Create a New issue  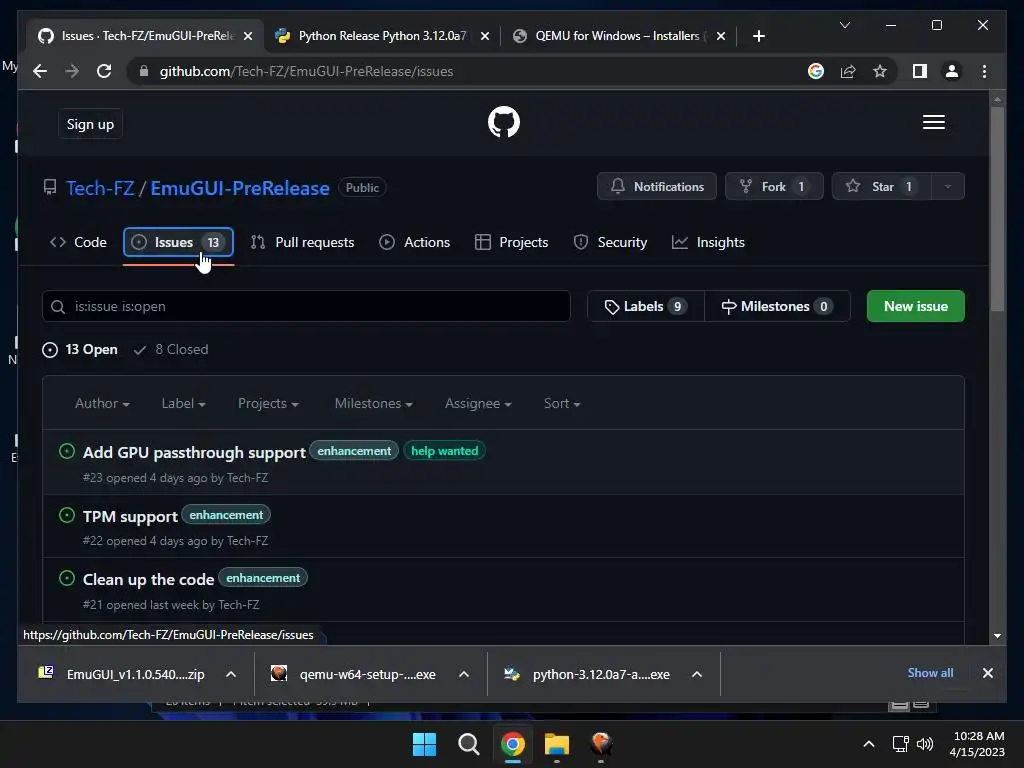pyautogui.click(x=916, y=306)
